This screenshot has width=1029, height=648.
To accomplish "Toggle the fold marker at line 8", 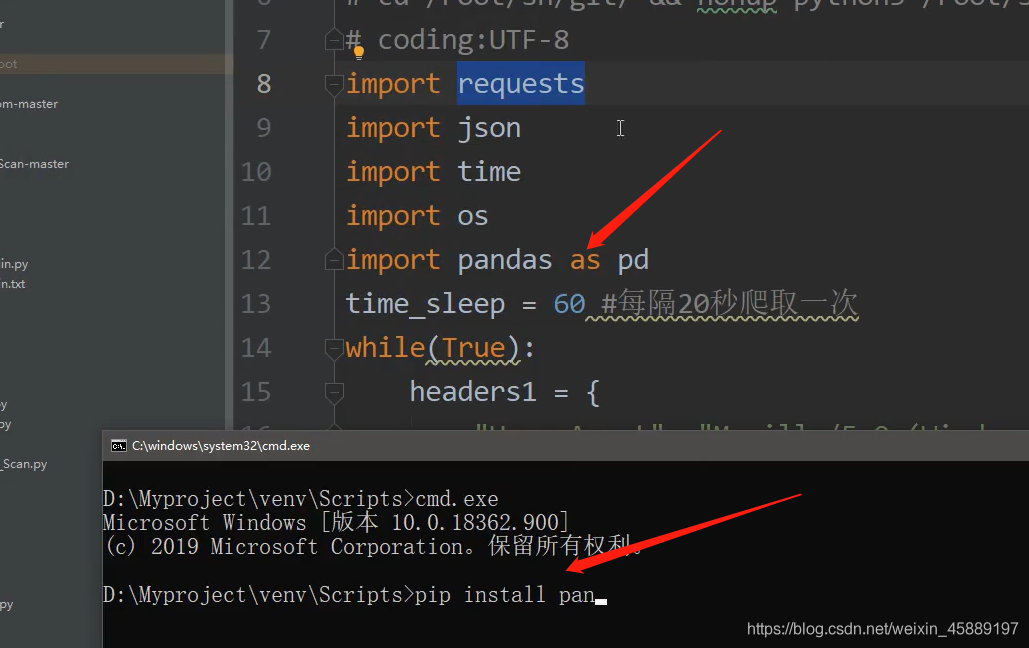I will 334,84.
